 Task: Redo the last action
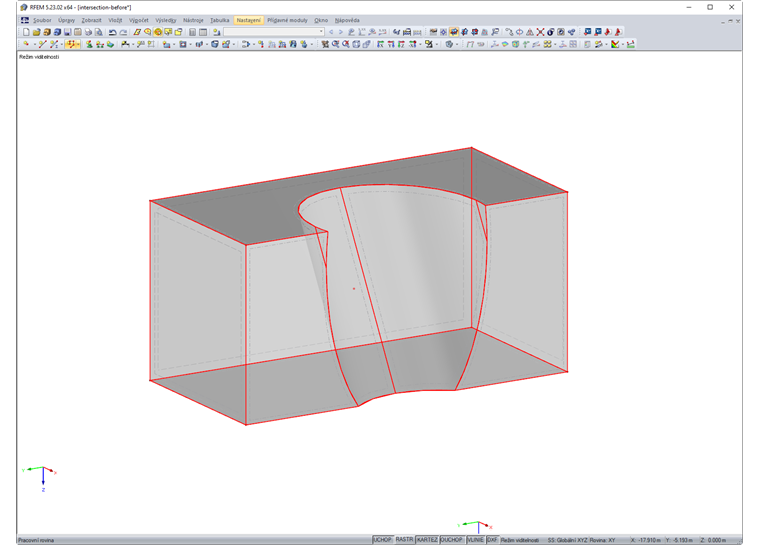(x=123, y=32)
